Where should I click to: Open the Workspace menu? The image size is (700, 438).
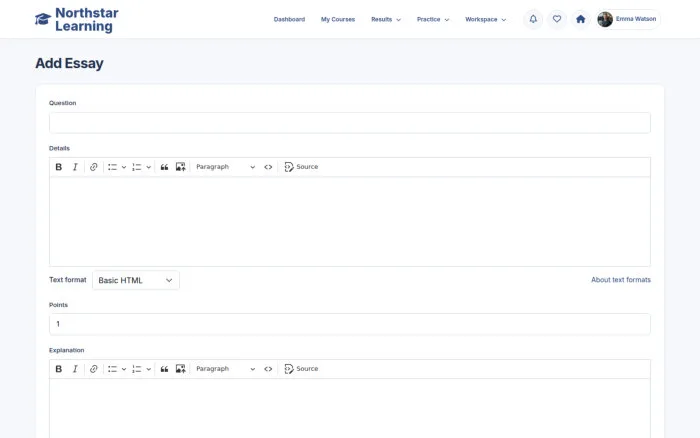(x=485, y=19)
